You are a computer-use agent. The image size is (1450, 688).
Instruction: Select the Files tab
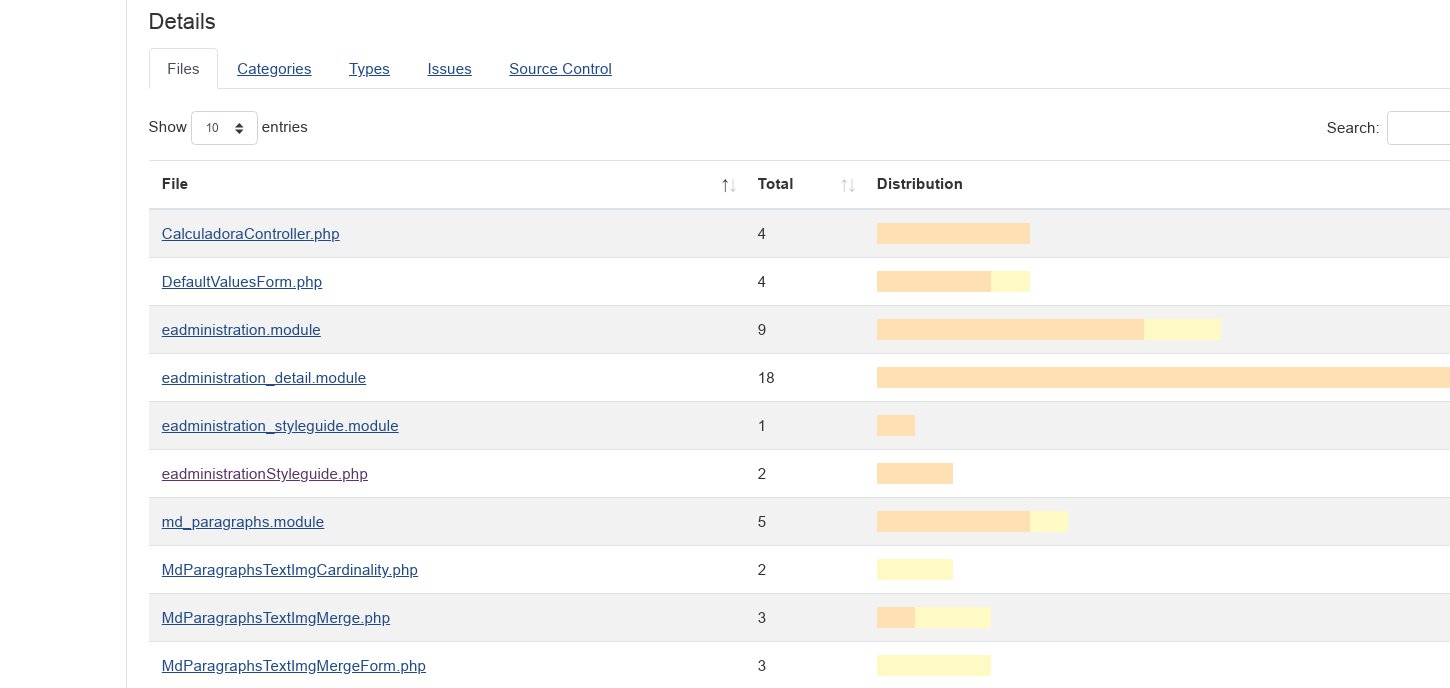pos(183,69)
